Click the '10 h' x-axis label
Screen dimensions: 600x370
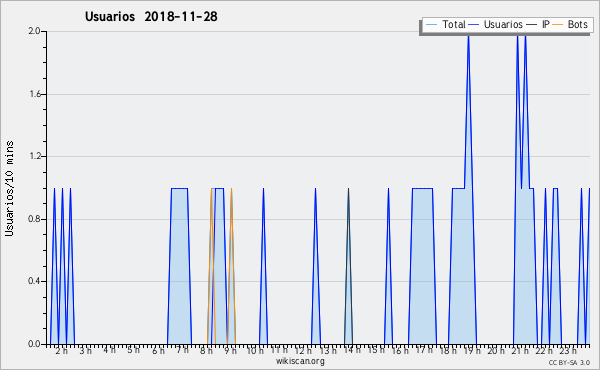point(255,350)
